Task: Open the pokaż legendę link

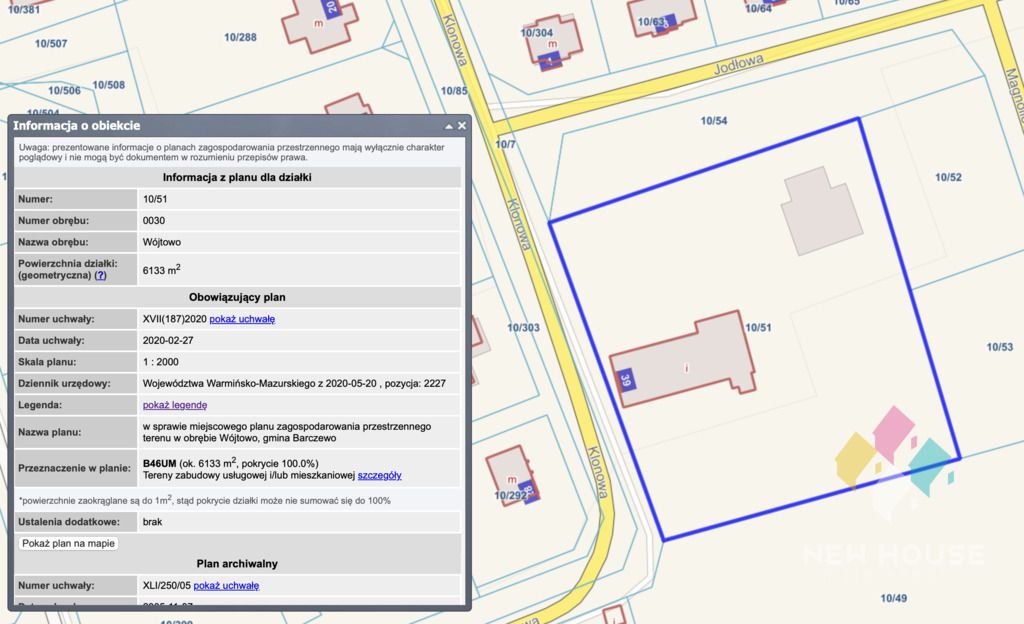Action: [x=174, y=405]
